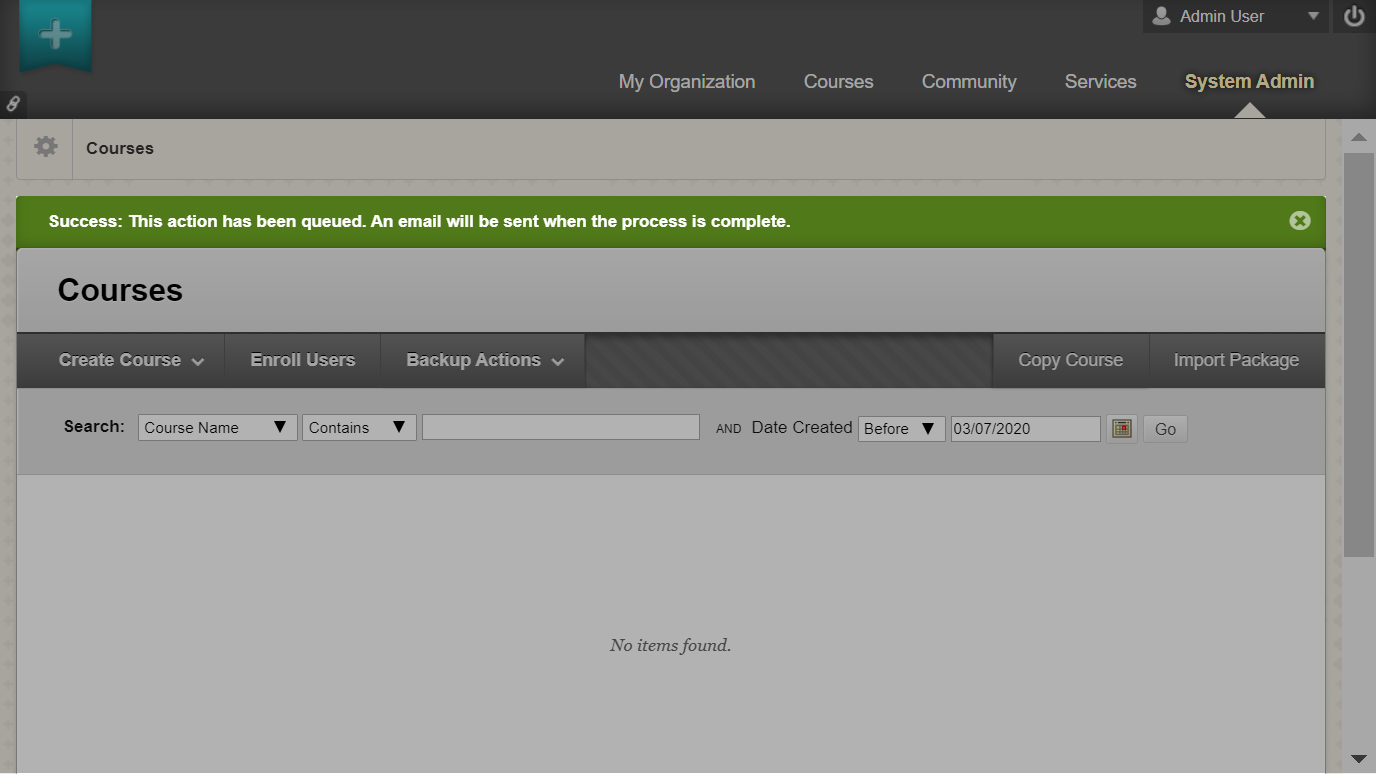Open the gear settings icon beside Courses breadcrumb
Viewport: 1376px width, 774px height.
[x=44, y=147]
